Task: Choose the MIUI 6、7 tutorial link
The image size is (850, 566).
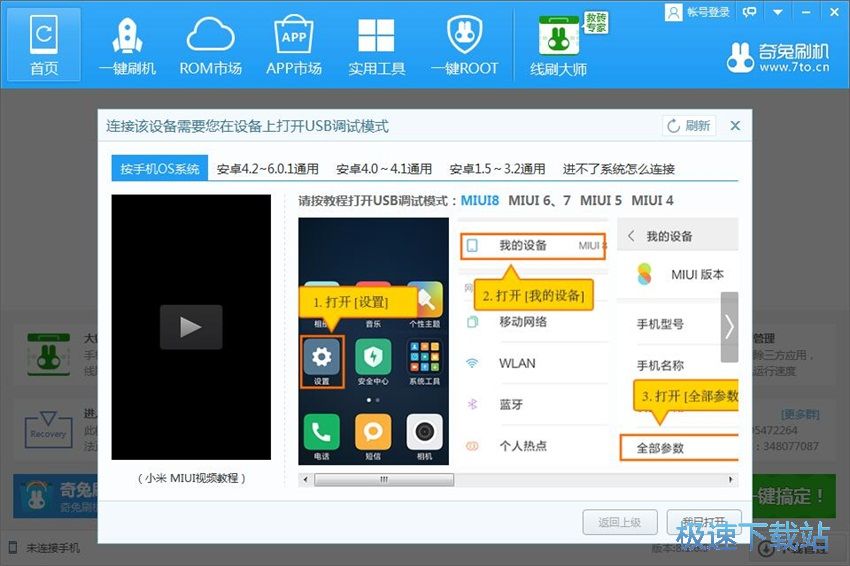Action: [539, 201]
